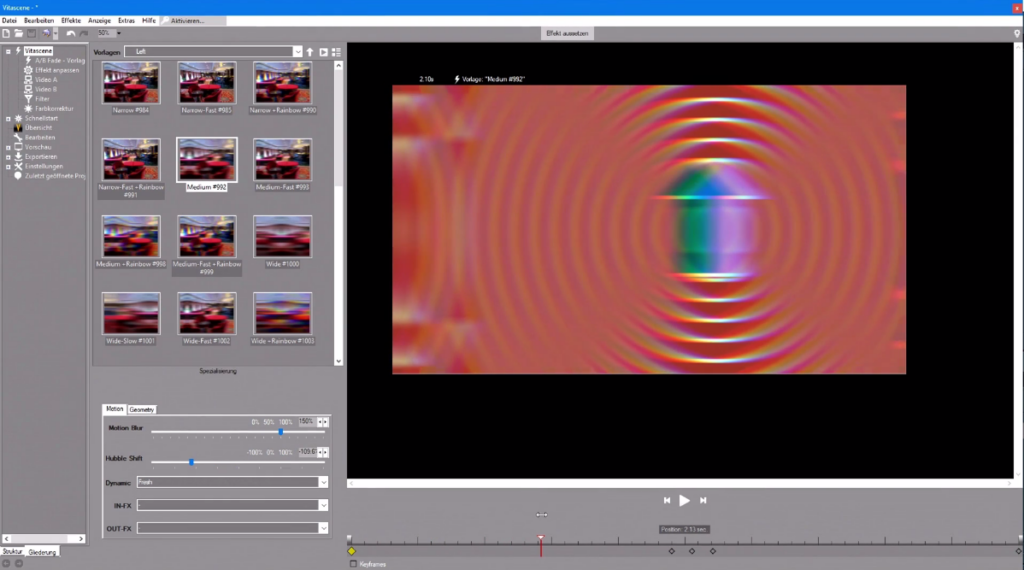The height and width of the screenshot is (570, 1024).
Task: Enable the Keyframes checkbox
Action: [x=353, y=564]
